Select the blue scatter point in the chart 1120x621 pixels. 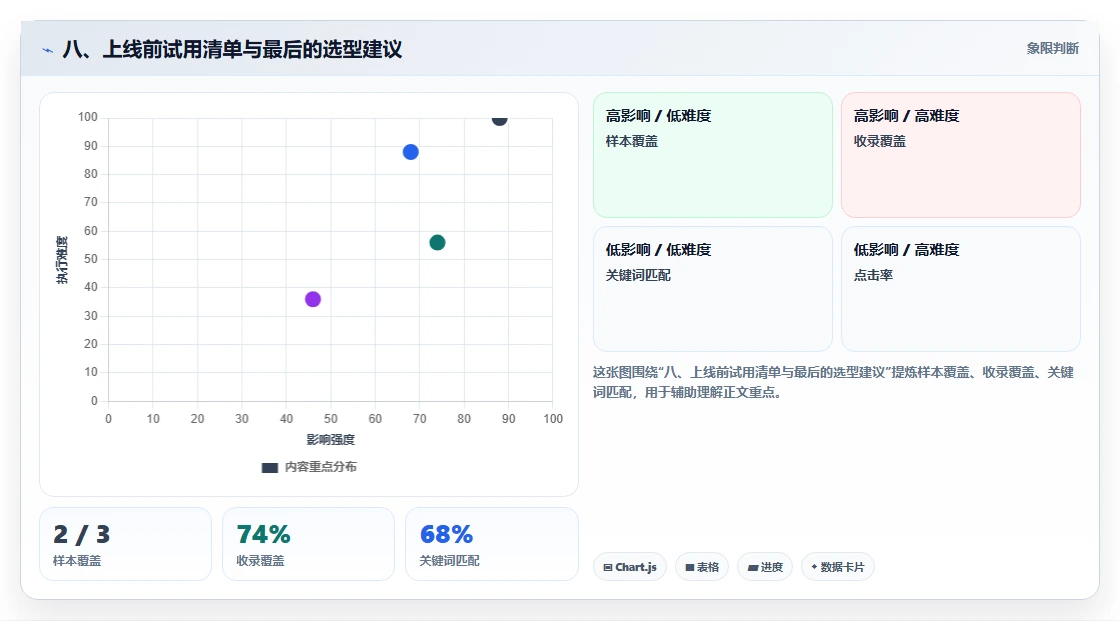click(x=410, y=152)
